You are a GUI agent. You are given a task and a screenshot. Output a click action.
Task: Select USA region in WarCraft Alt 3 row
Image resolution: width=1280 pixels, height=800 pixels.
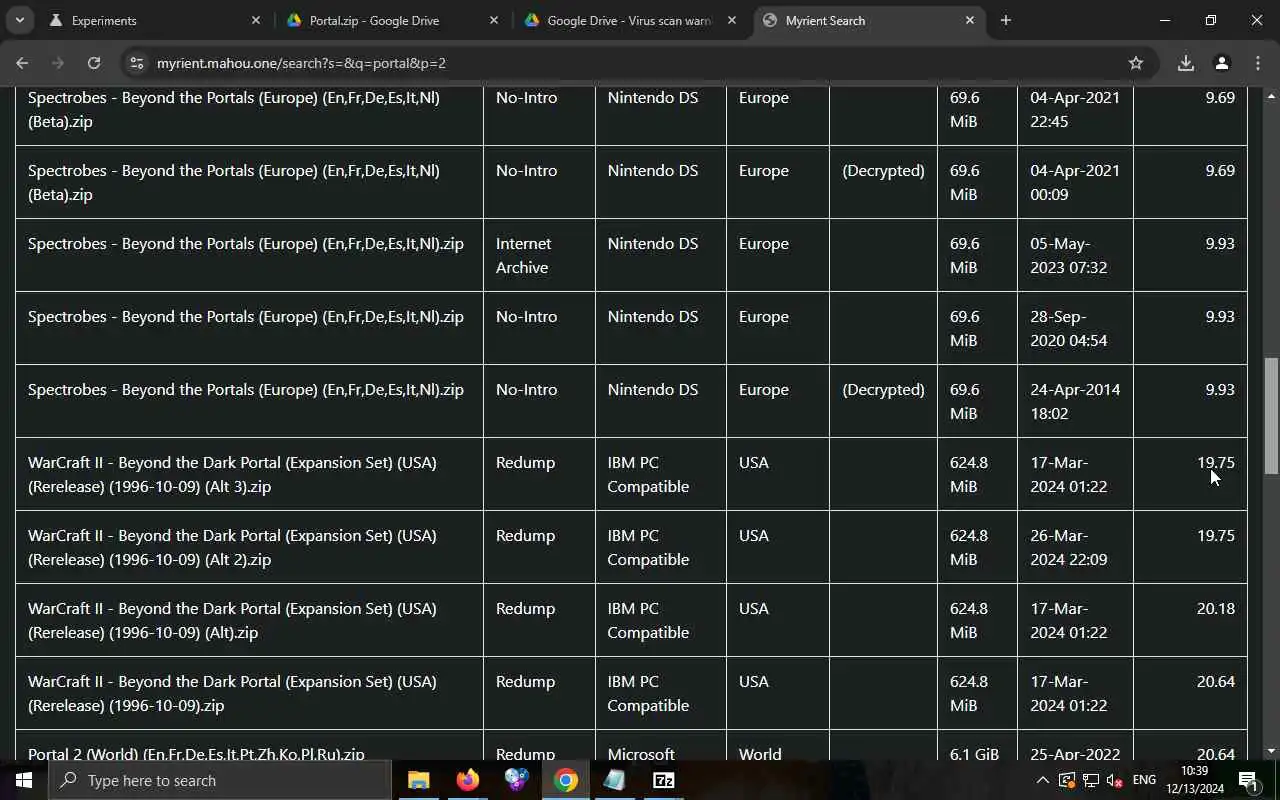click(753, 462)
